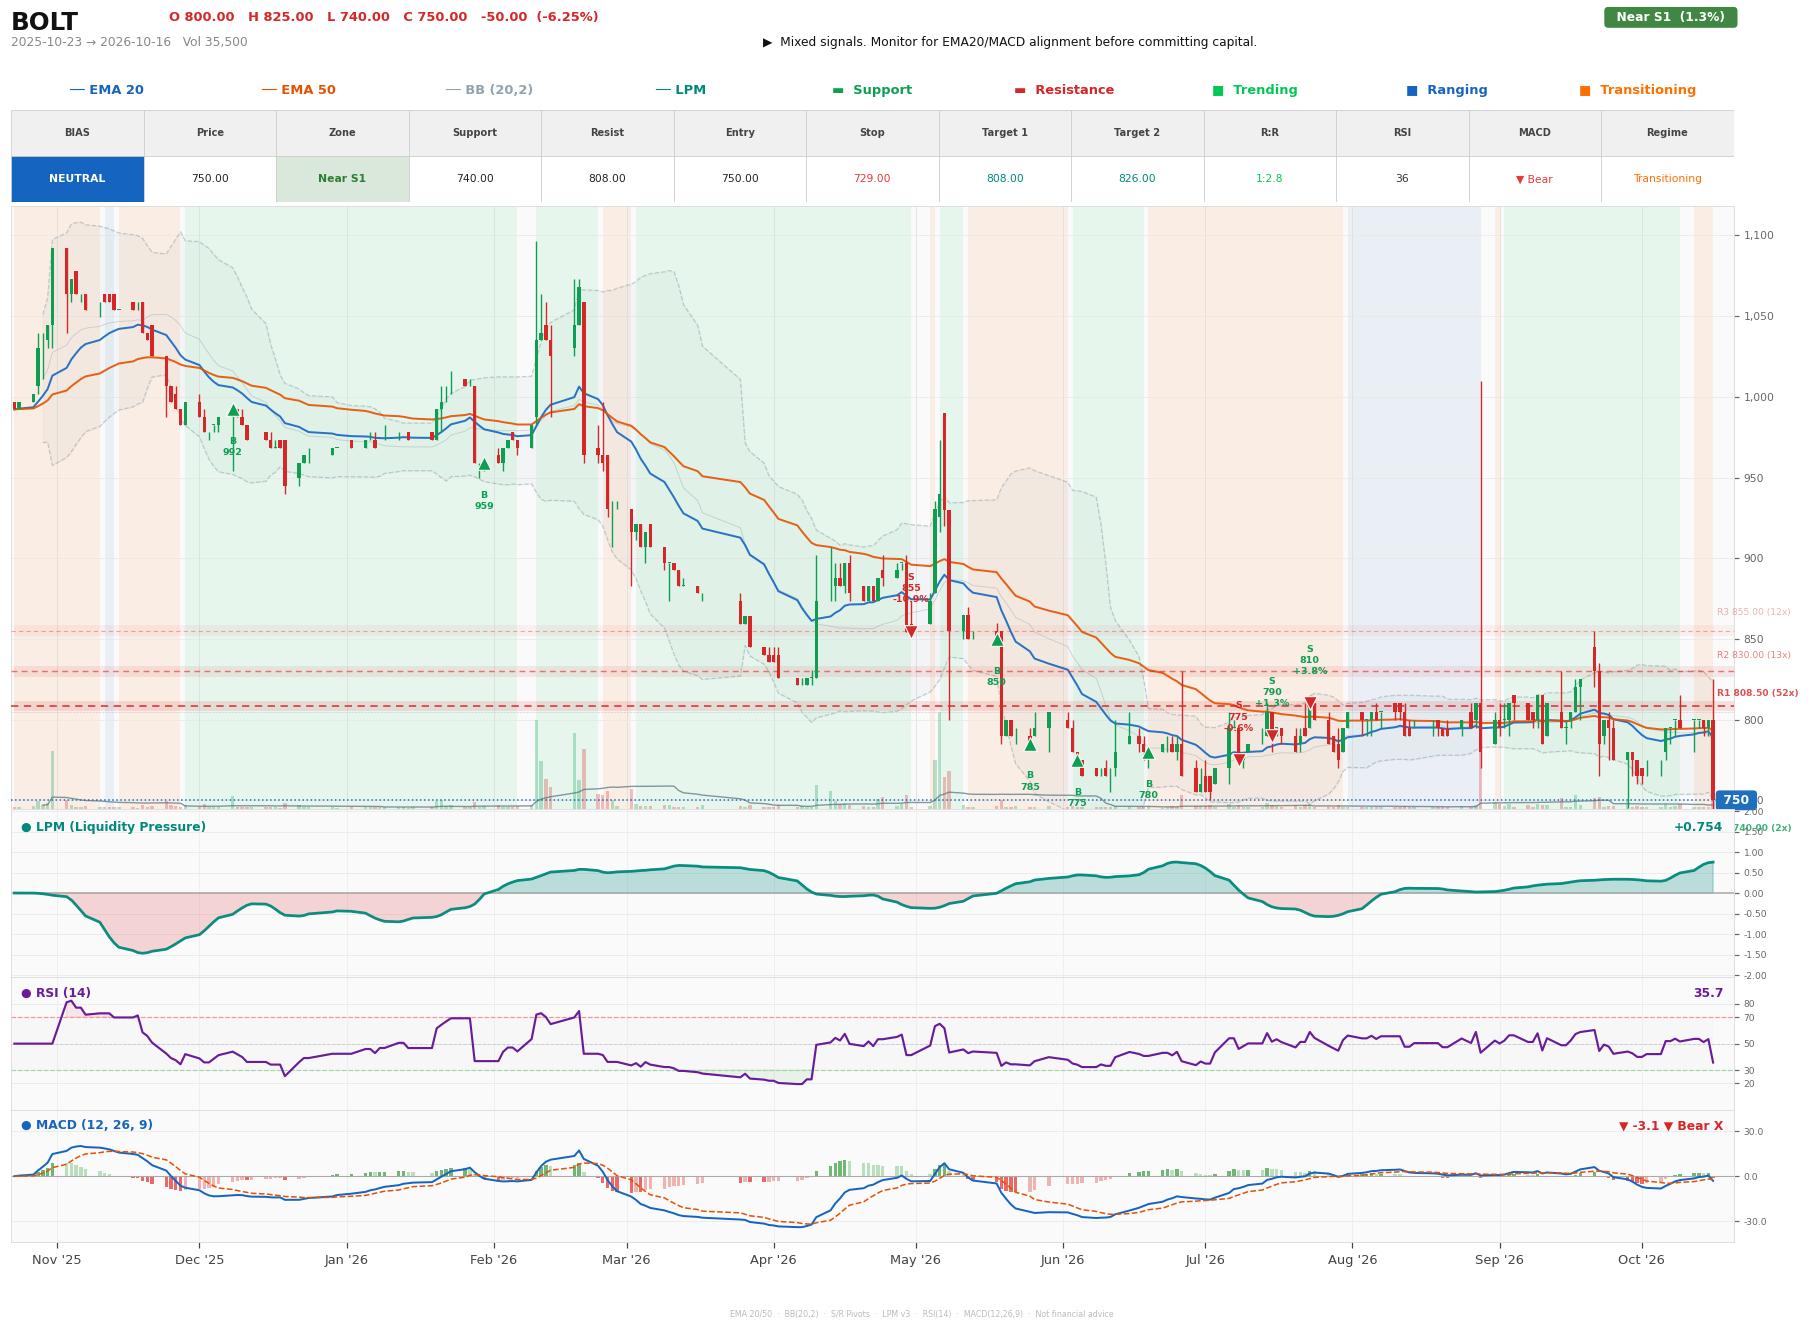
Task: Click the Aug '26 date axis label
Action: pyautogui.click(x=1352, y=1260)
